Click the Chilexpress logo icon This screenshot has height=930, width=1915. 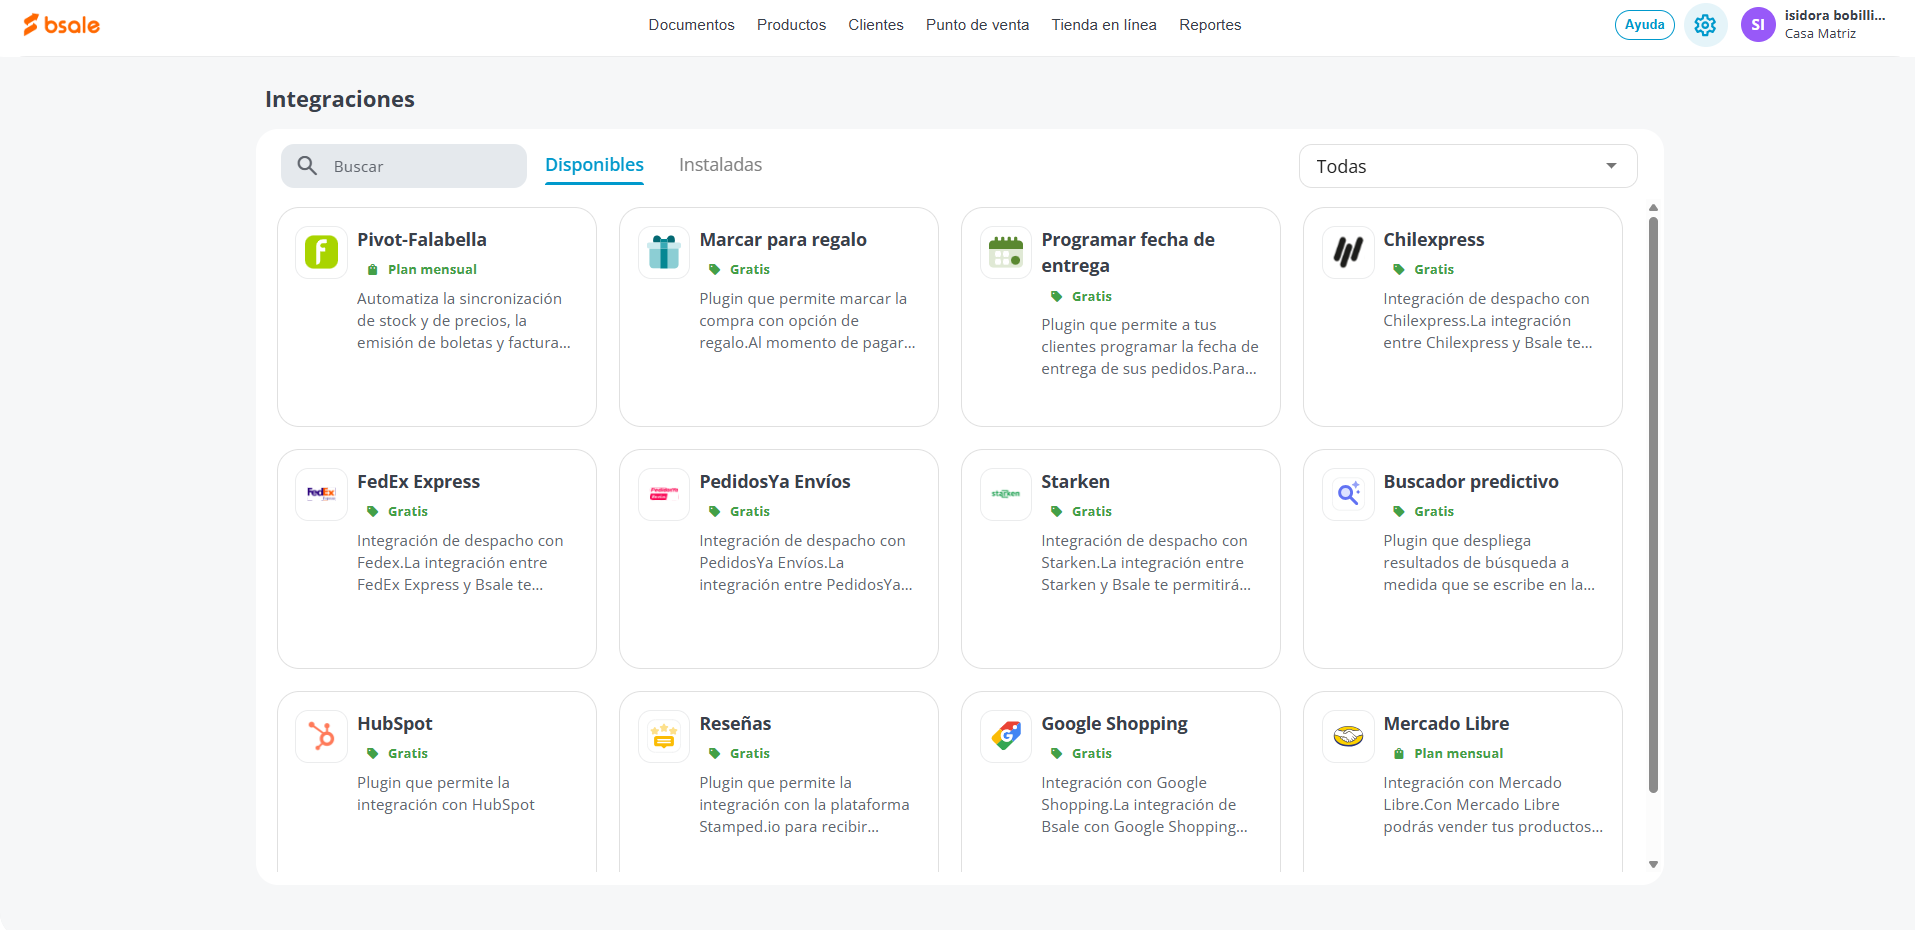(1348, 252)
